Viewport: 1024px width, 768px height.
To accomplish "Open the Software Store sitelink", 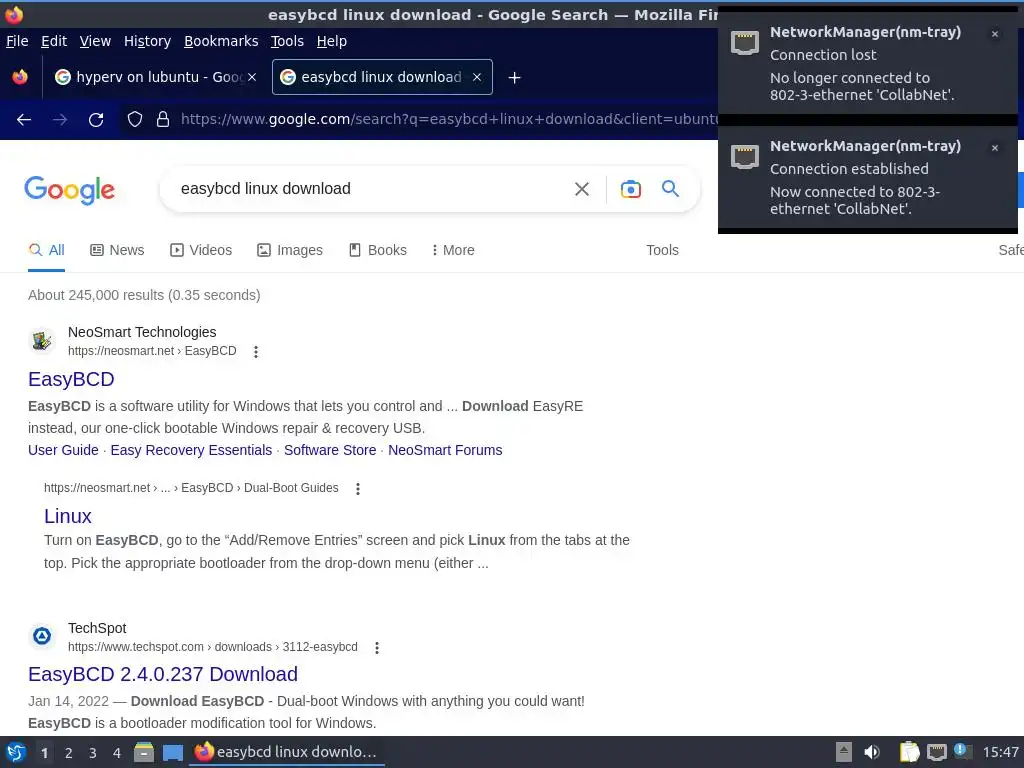I will [330, 451].
